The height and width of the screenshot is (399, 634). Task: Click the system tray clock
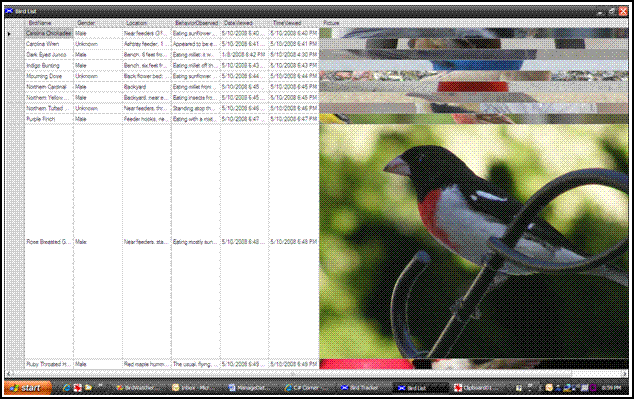click(x=611, y=388)
